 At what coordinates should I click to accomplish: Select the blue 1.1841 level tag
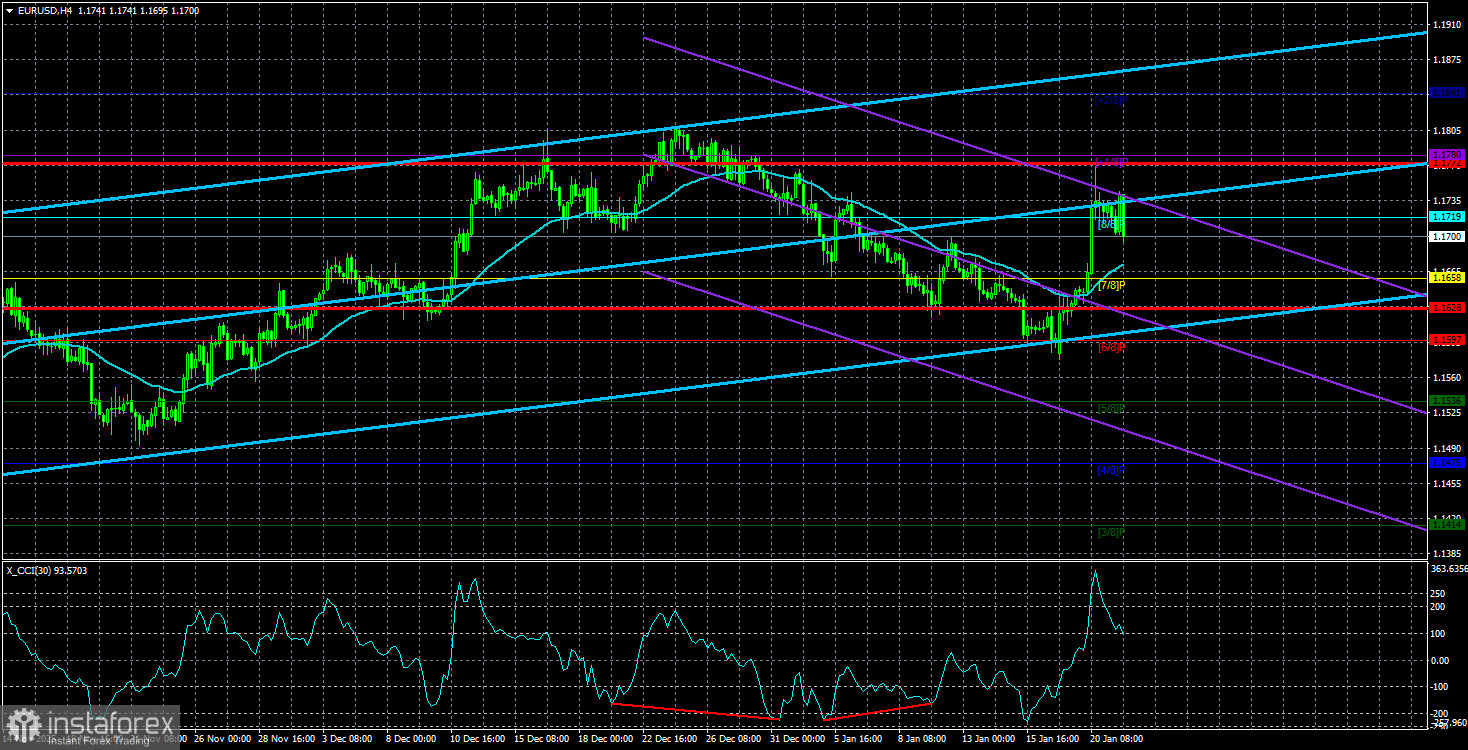coord(1446,93)
